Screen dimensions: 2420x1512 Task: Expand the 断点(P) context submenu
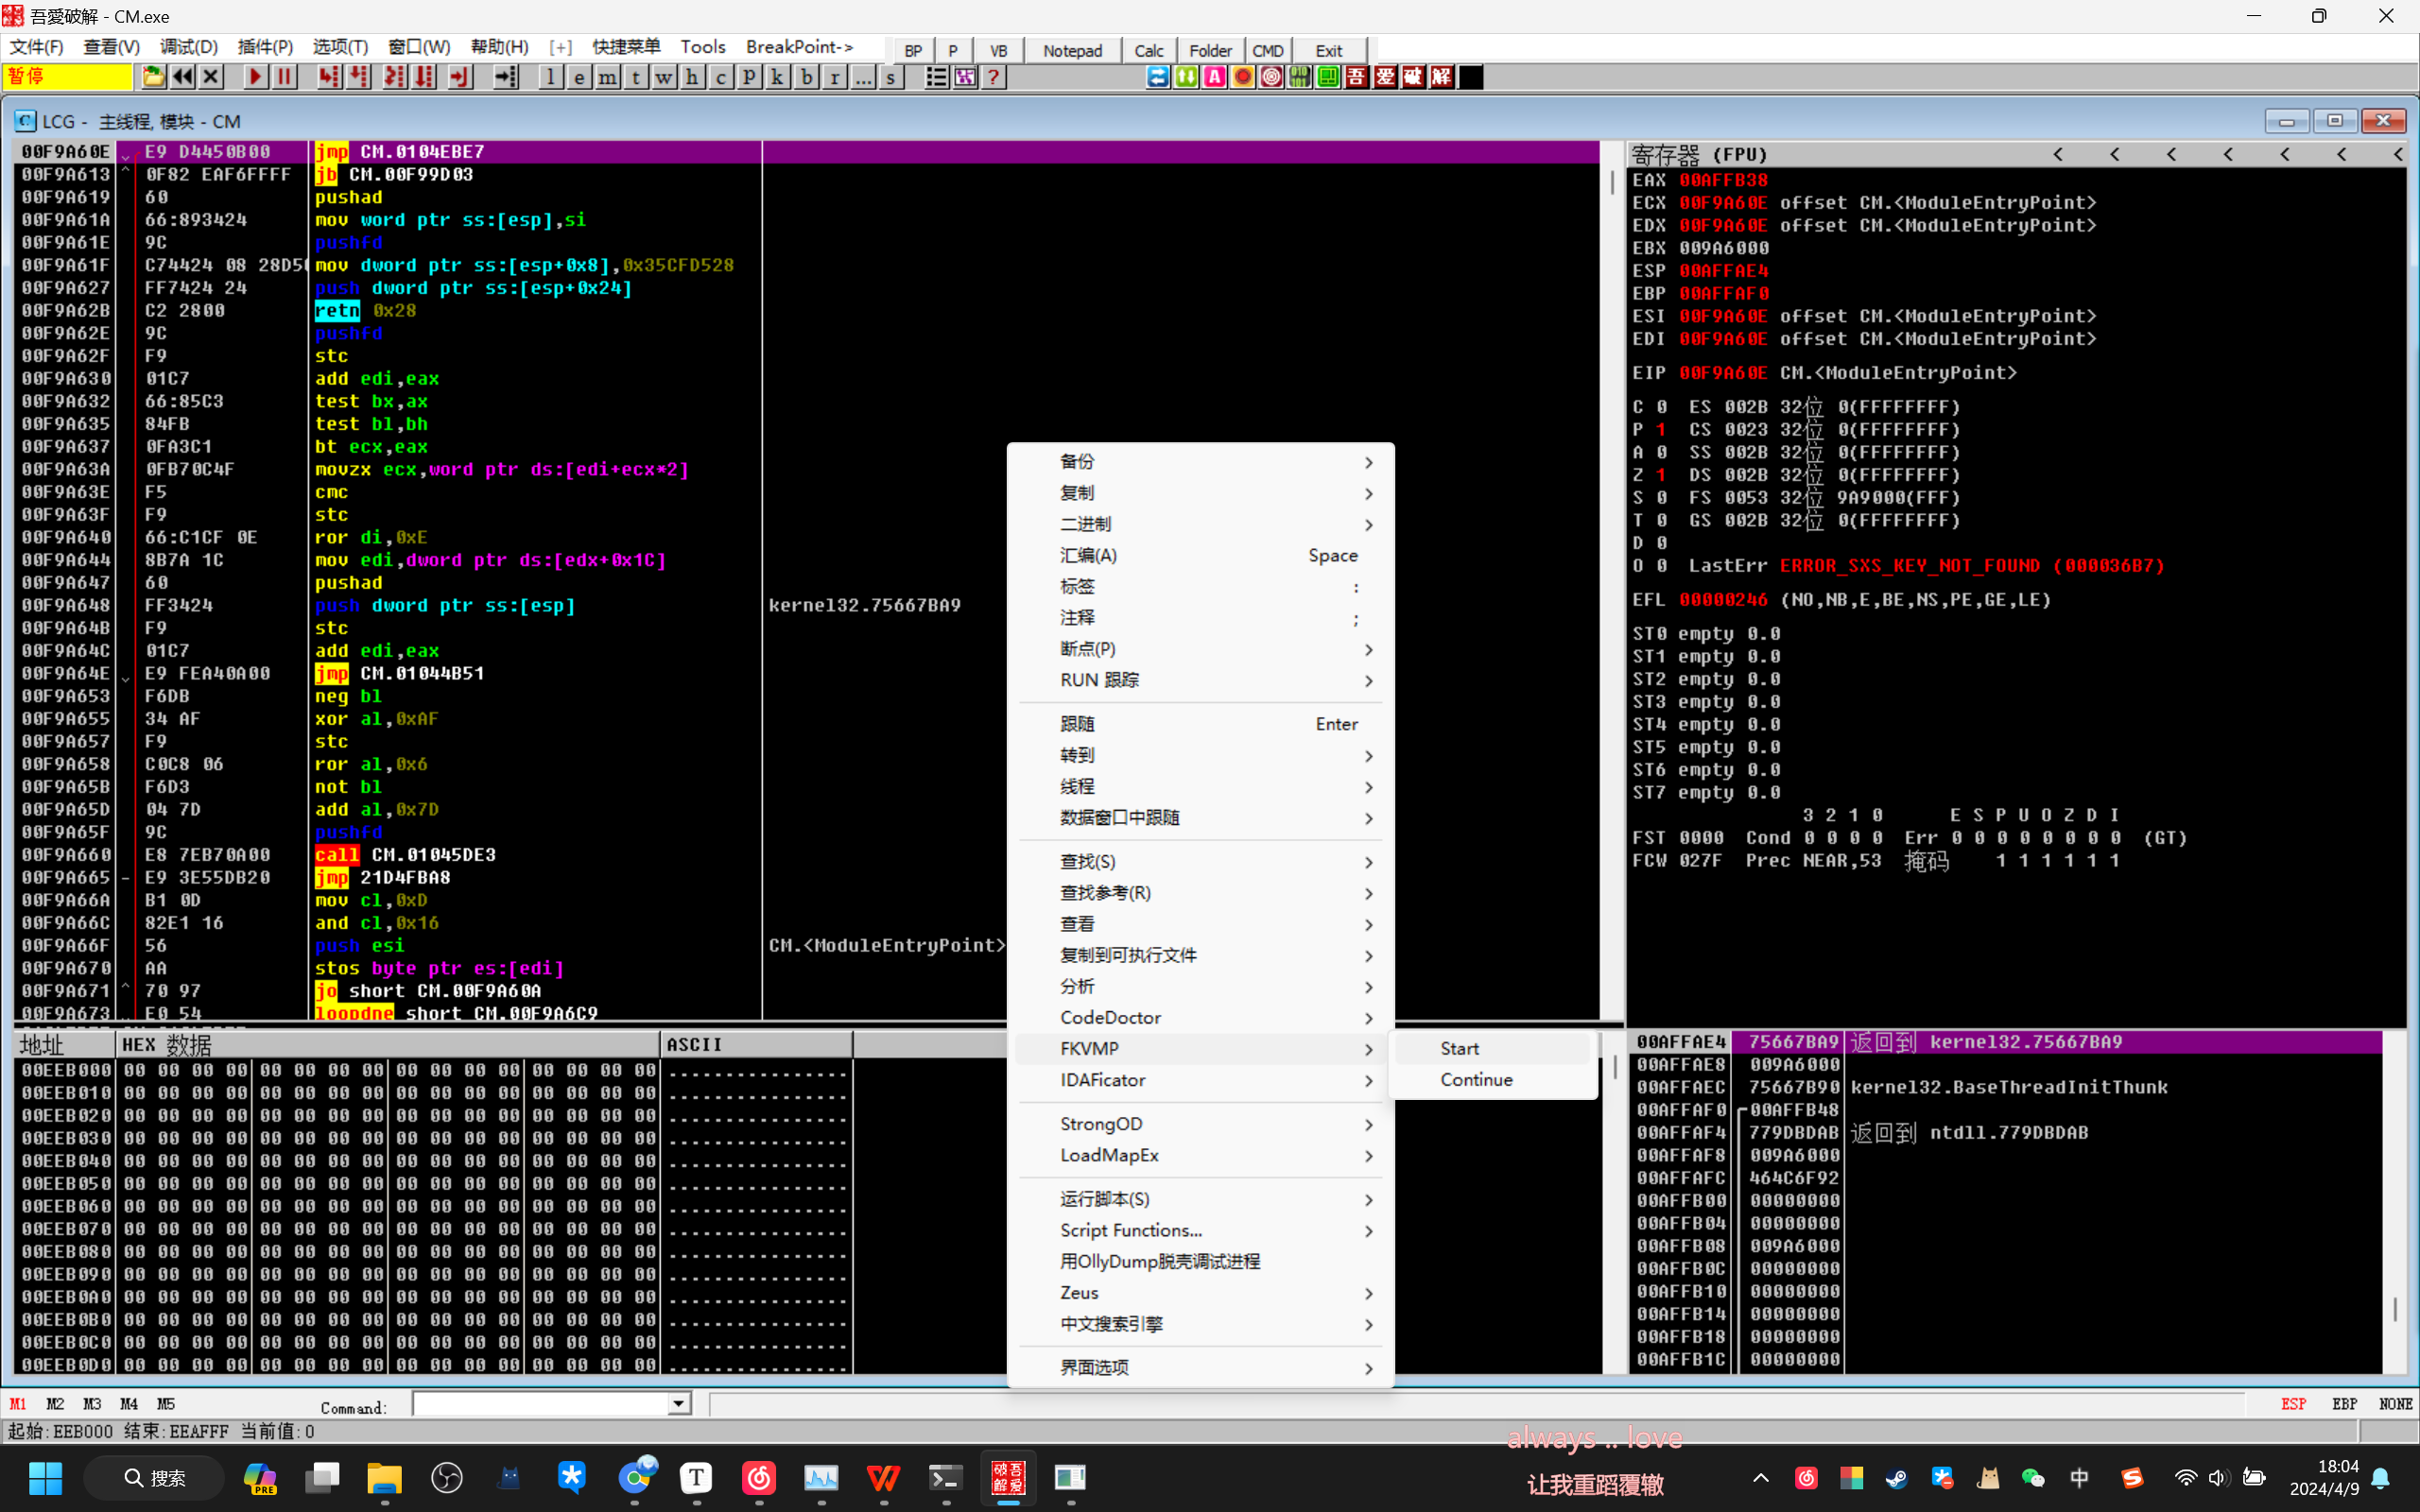pos(1200,649)
